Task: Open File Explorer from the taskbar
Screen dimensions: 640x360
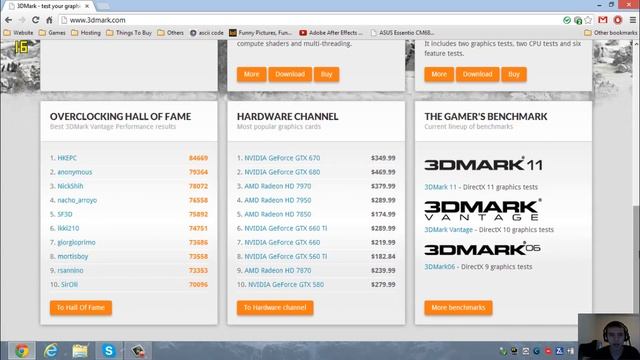Action: pos(80,351)
